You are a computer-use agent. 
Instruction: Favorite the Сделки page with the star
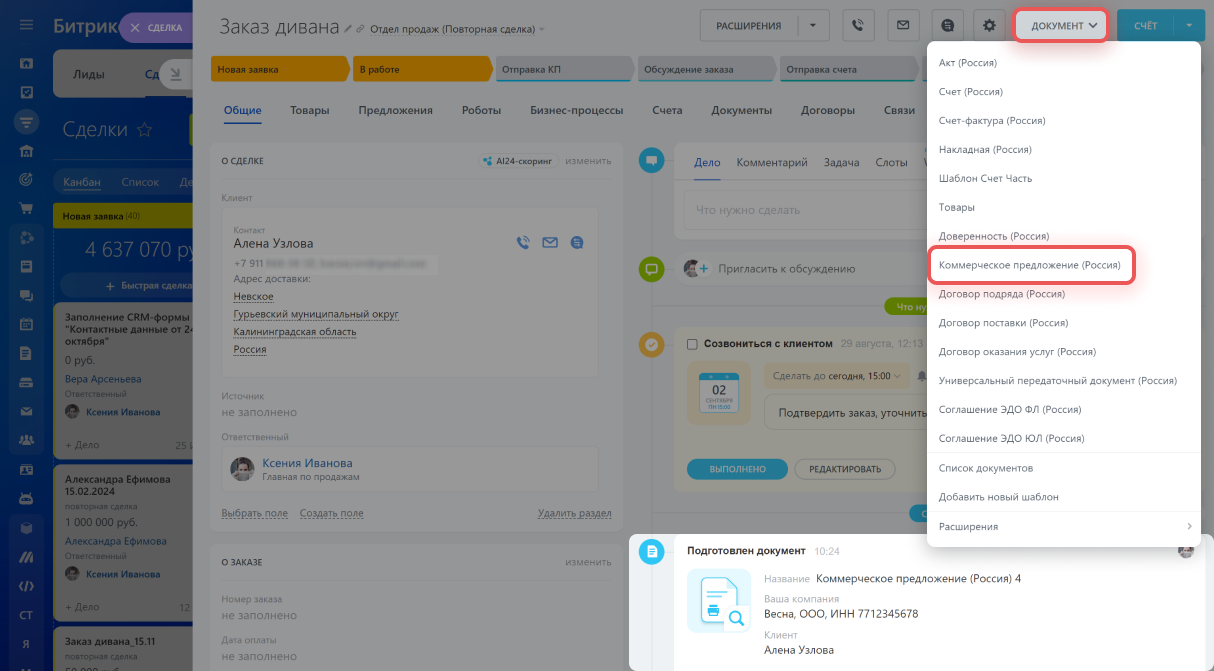coord(145,130)
